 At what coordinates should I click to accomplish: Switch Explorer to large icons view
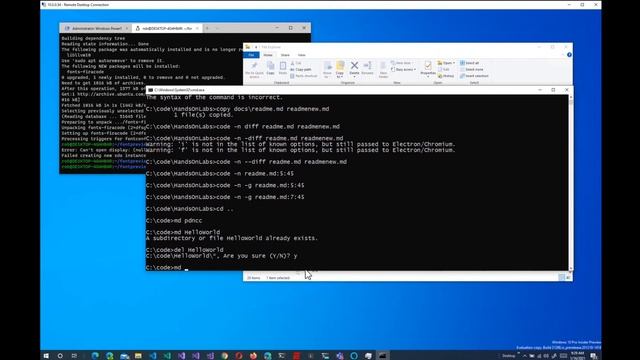coord(568,278)
